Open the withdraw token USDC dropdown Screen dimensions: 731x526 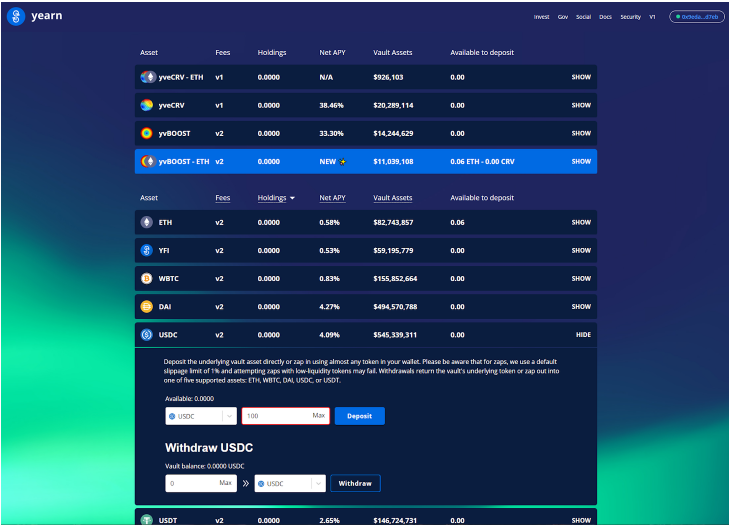[x=290, y=484]
